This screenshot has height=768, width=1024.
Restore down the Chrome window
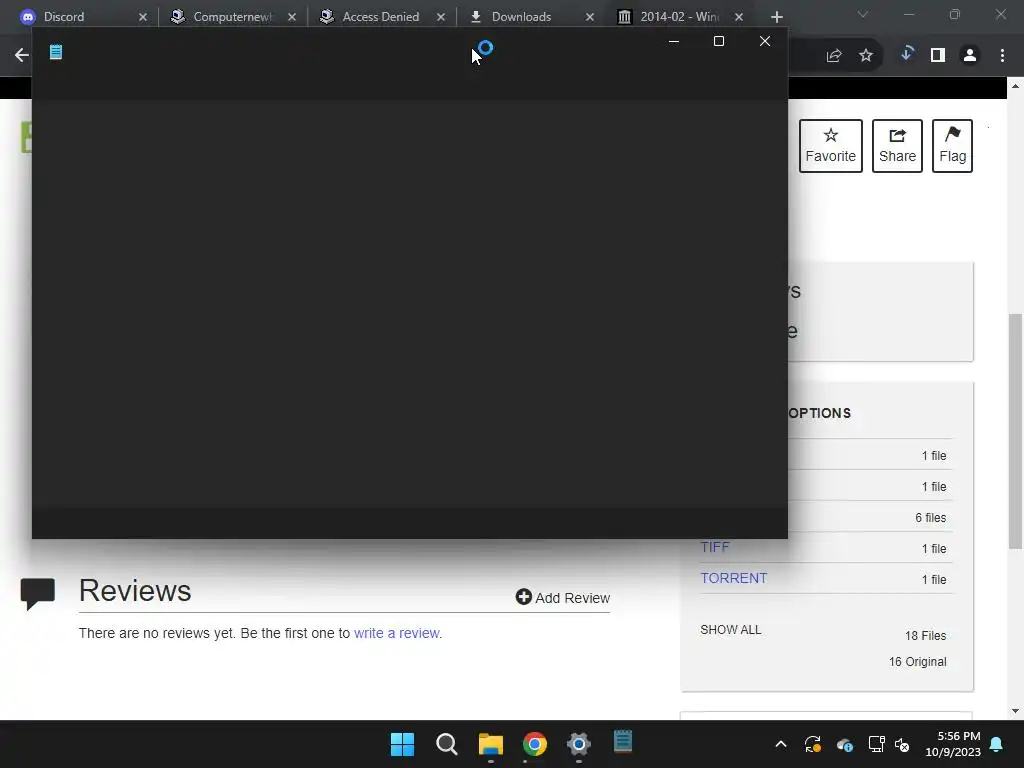pyautogui.click(x=955, y=14)
